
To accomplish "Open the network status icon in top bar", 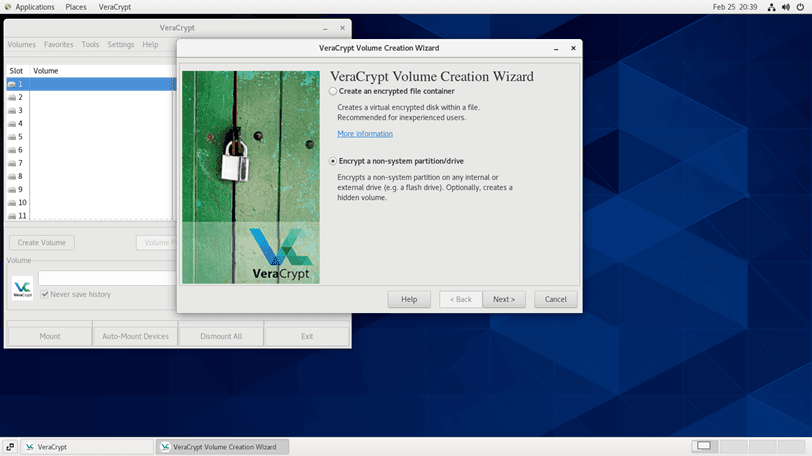I will 772,7.
